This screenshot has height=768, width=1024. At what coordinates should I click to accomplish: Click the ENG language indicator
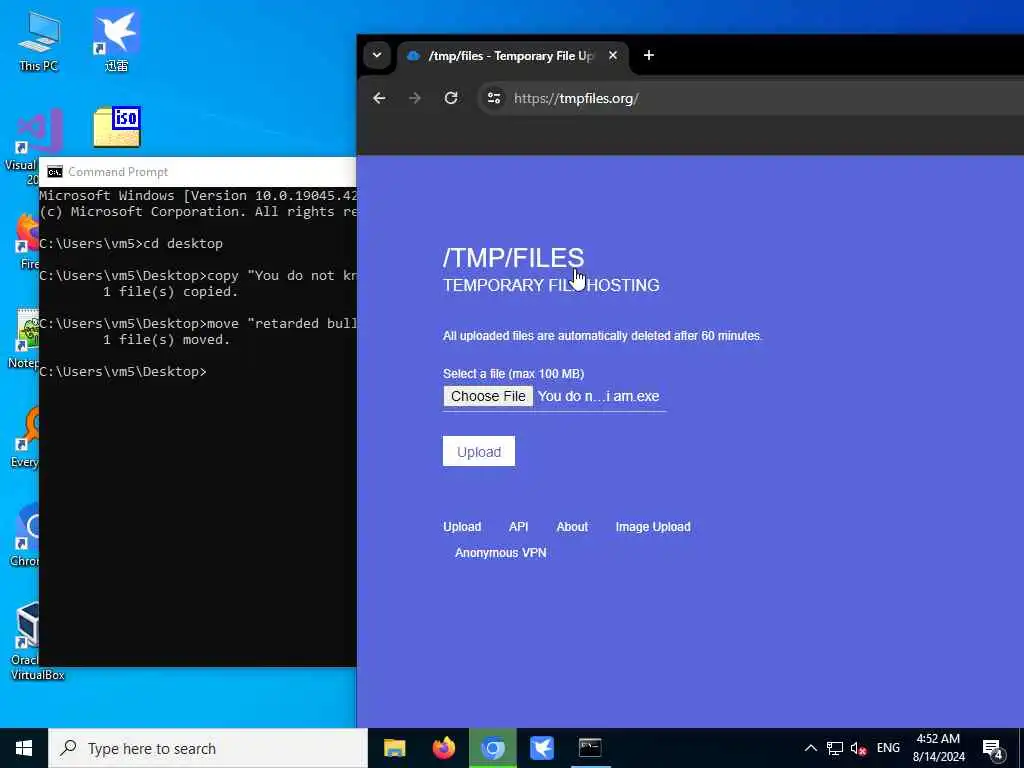coord(888,748)
